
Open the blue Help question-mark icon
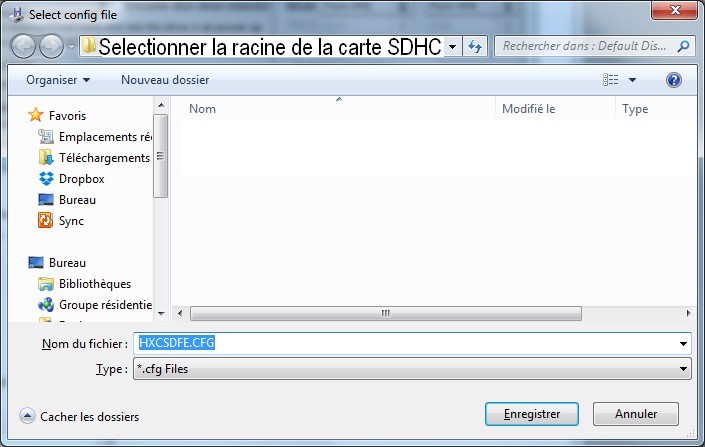(x=674, y=80)
